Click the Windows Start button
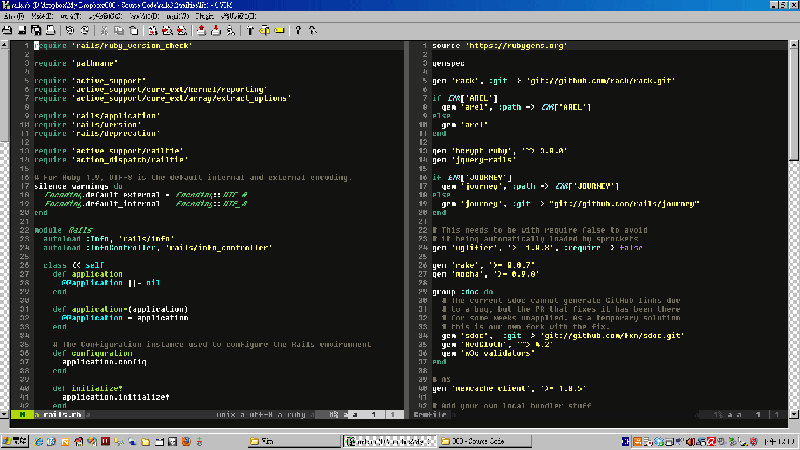Viewport: 800px width, 450px height. pos(14,440)
